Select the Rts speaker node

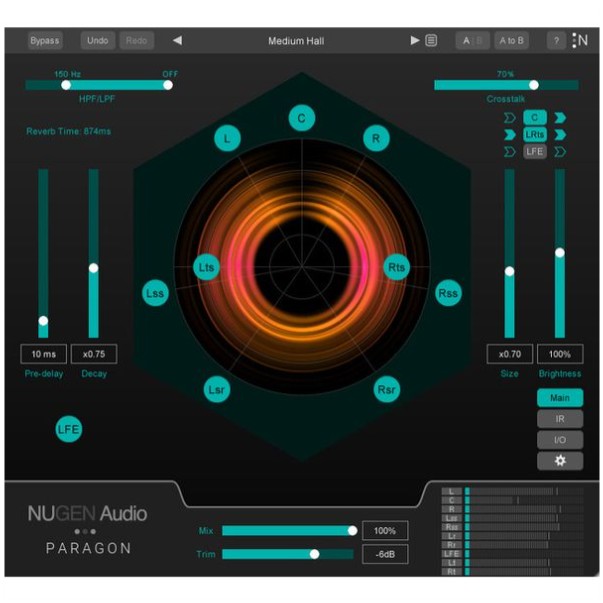[396, 267]
